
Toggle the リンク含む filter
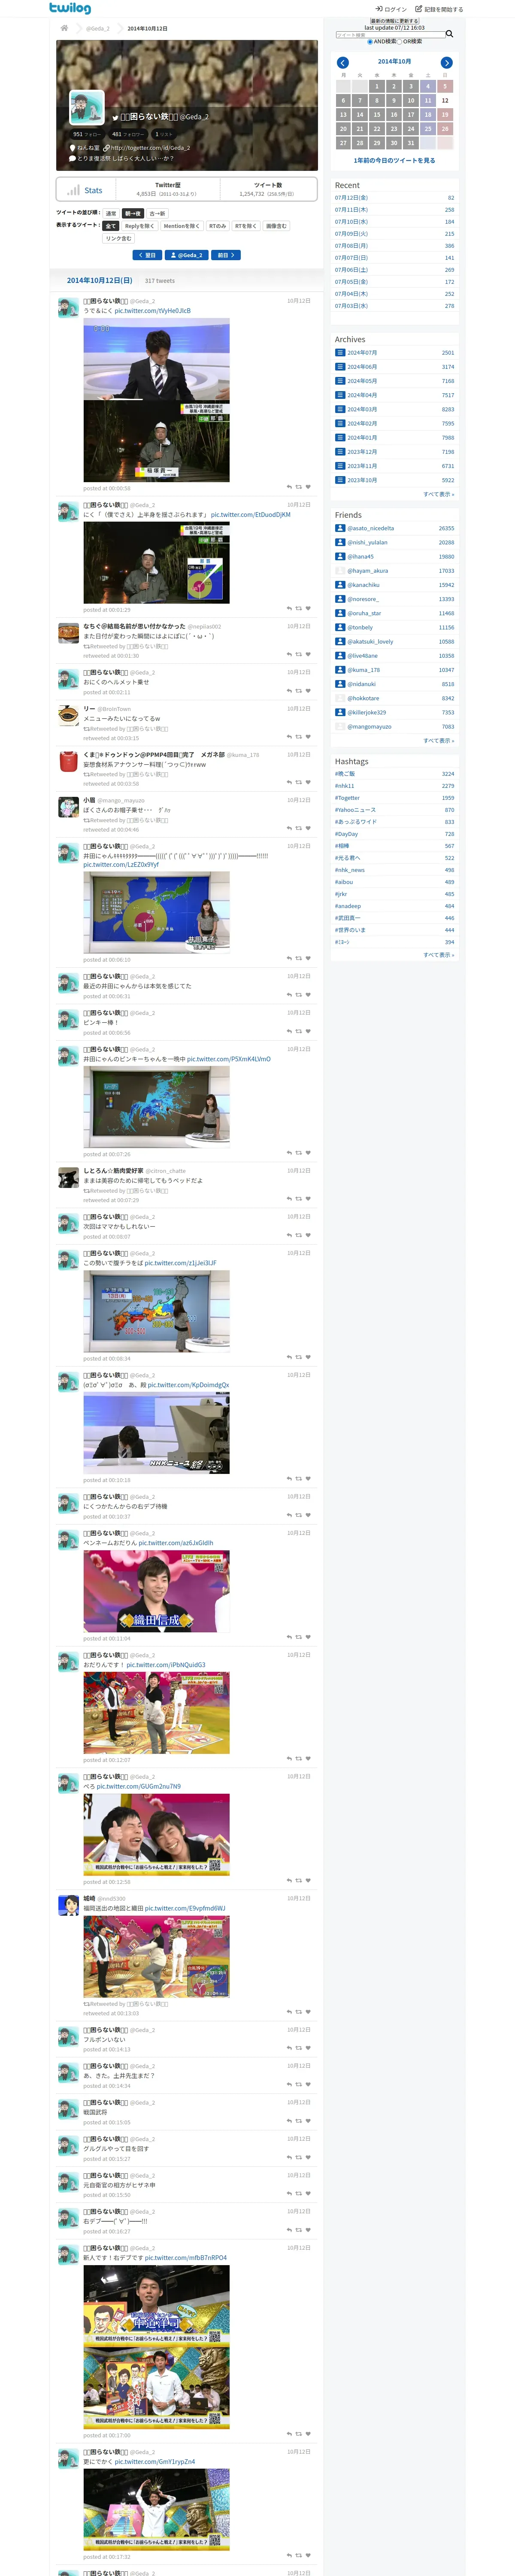point(118,238)
